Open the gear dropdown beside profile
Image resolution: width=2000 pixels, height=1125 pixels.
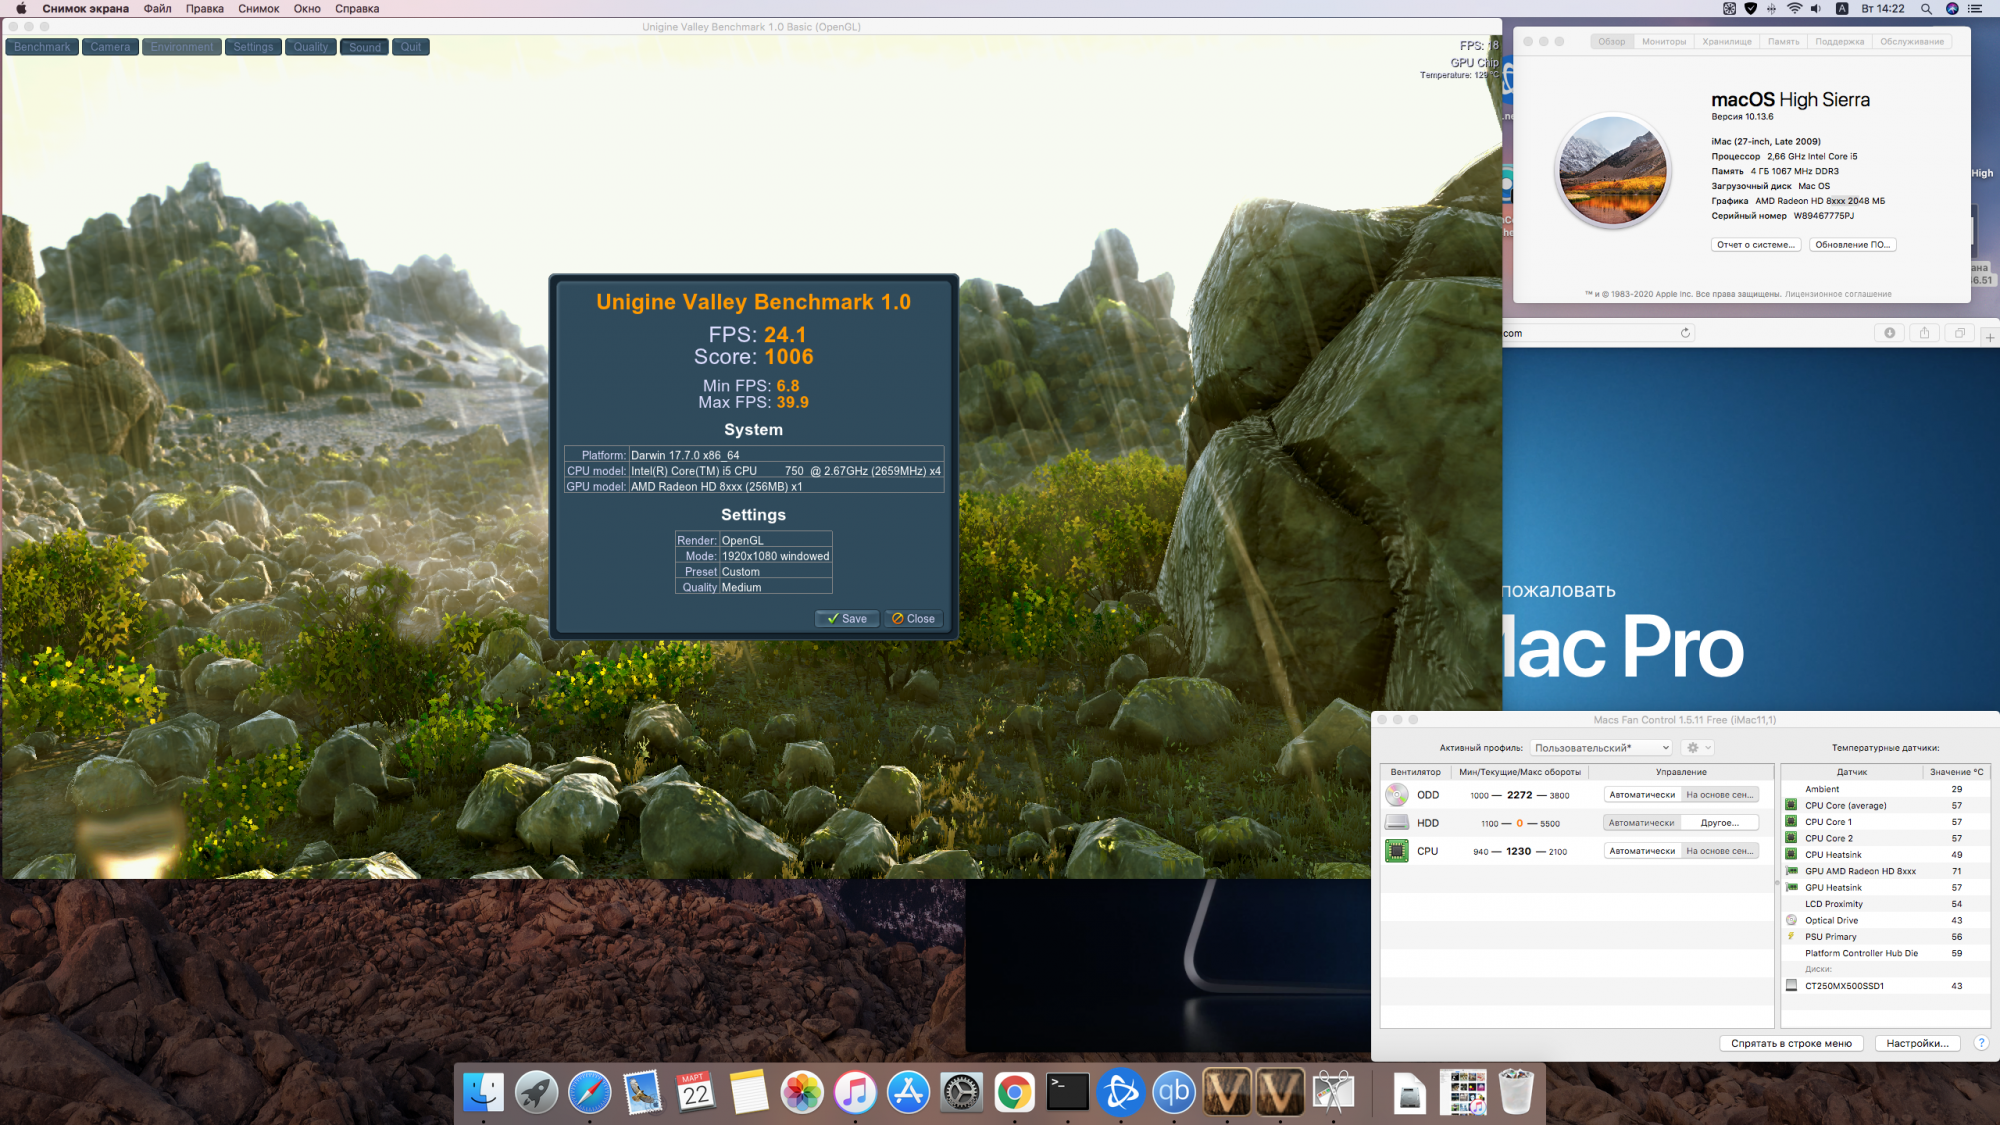[1698, 748]
